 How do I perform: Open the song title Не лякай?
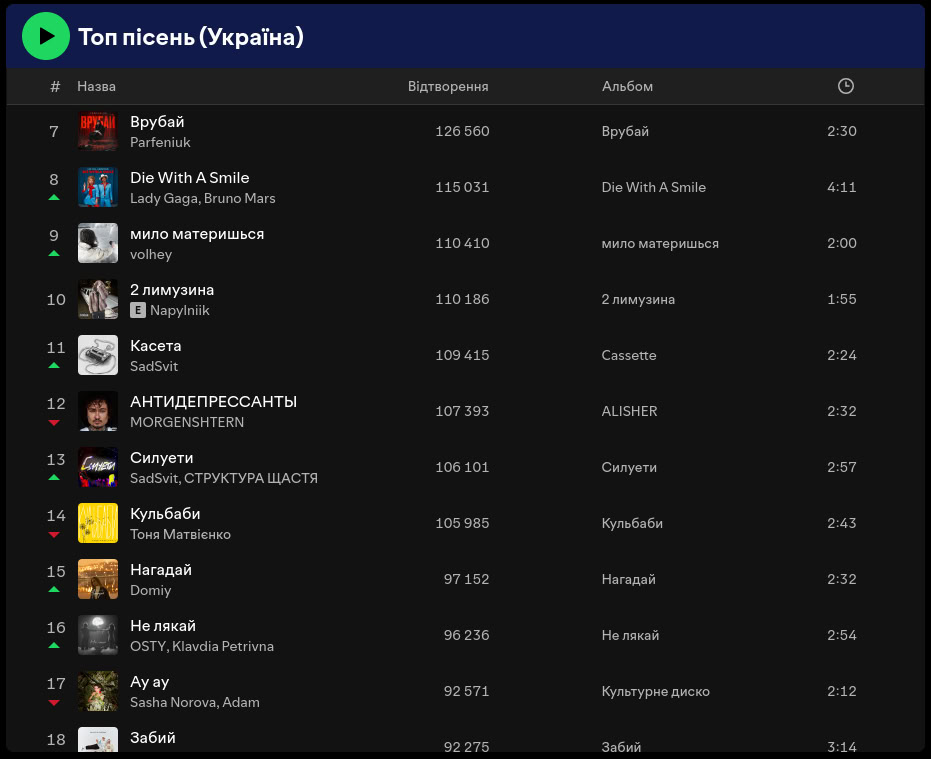tap(163, 626)
